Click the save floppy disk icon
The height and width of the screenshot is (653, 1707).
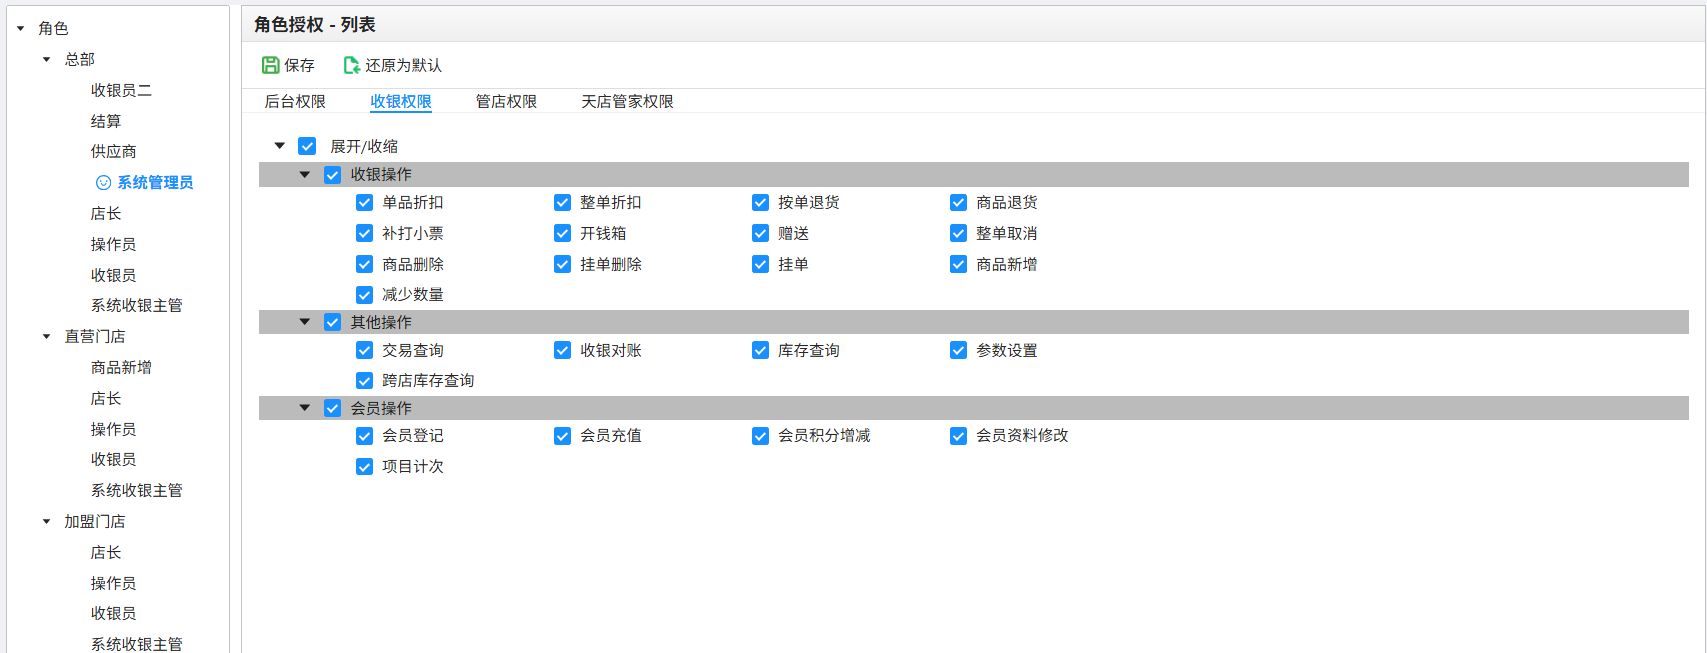270,65
